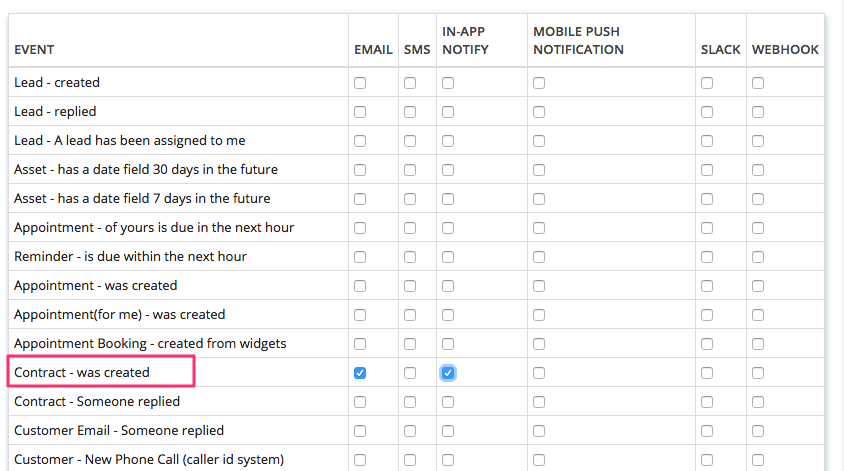Screen dimensions: 844x471
Task: Tick Mobile Push for Appointment(for me) - was created
Action: tap(539, 315)
